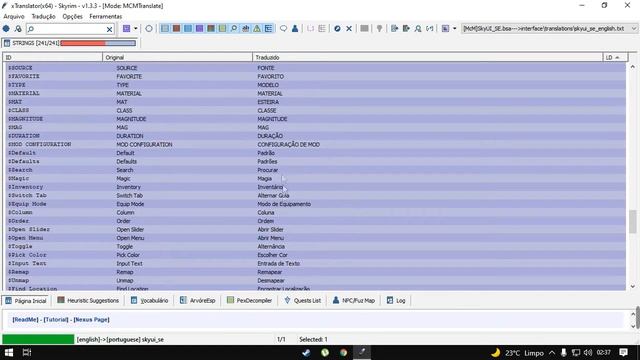Screen dimensions: 640x360
Task: Open the skyui_se_english.txt file combo box
Action: [x=549, y=29]
